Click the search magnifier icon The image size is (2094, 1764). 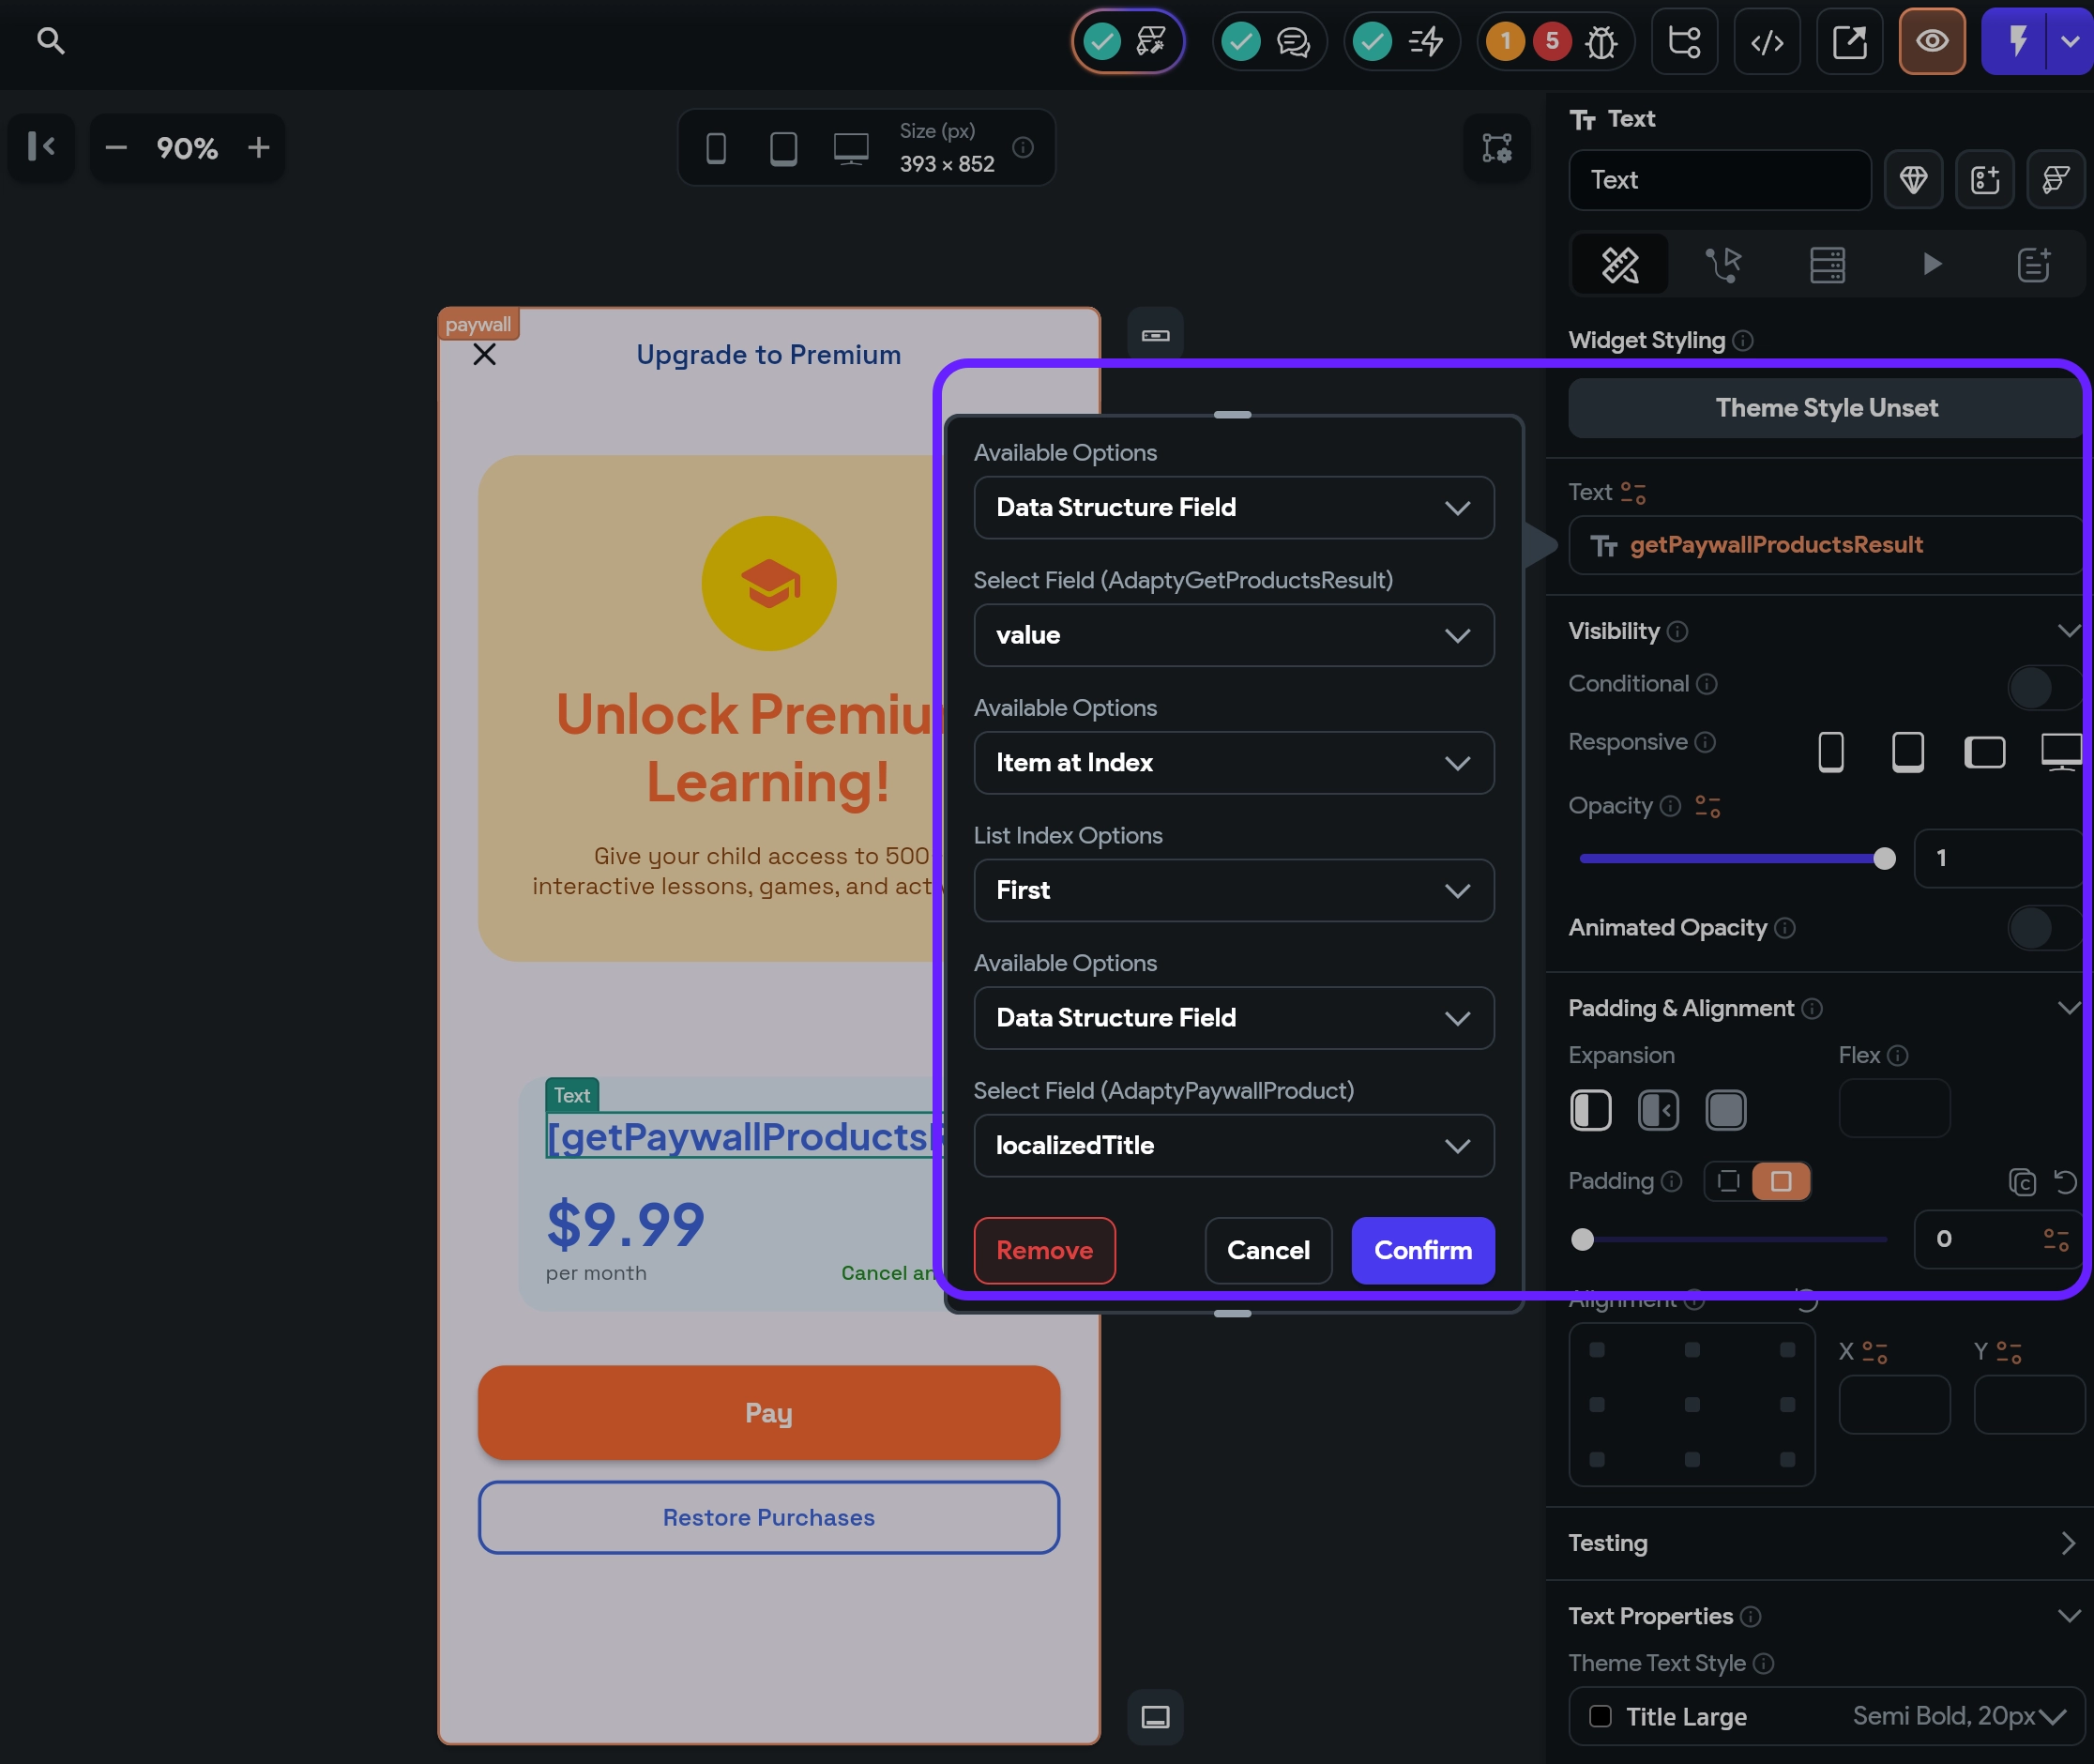pyautogui.click(x=50, y=41)
